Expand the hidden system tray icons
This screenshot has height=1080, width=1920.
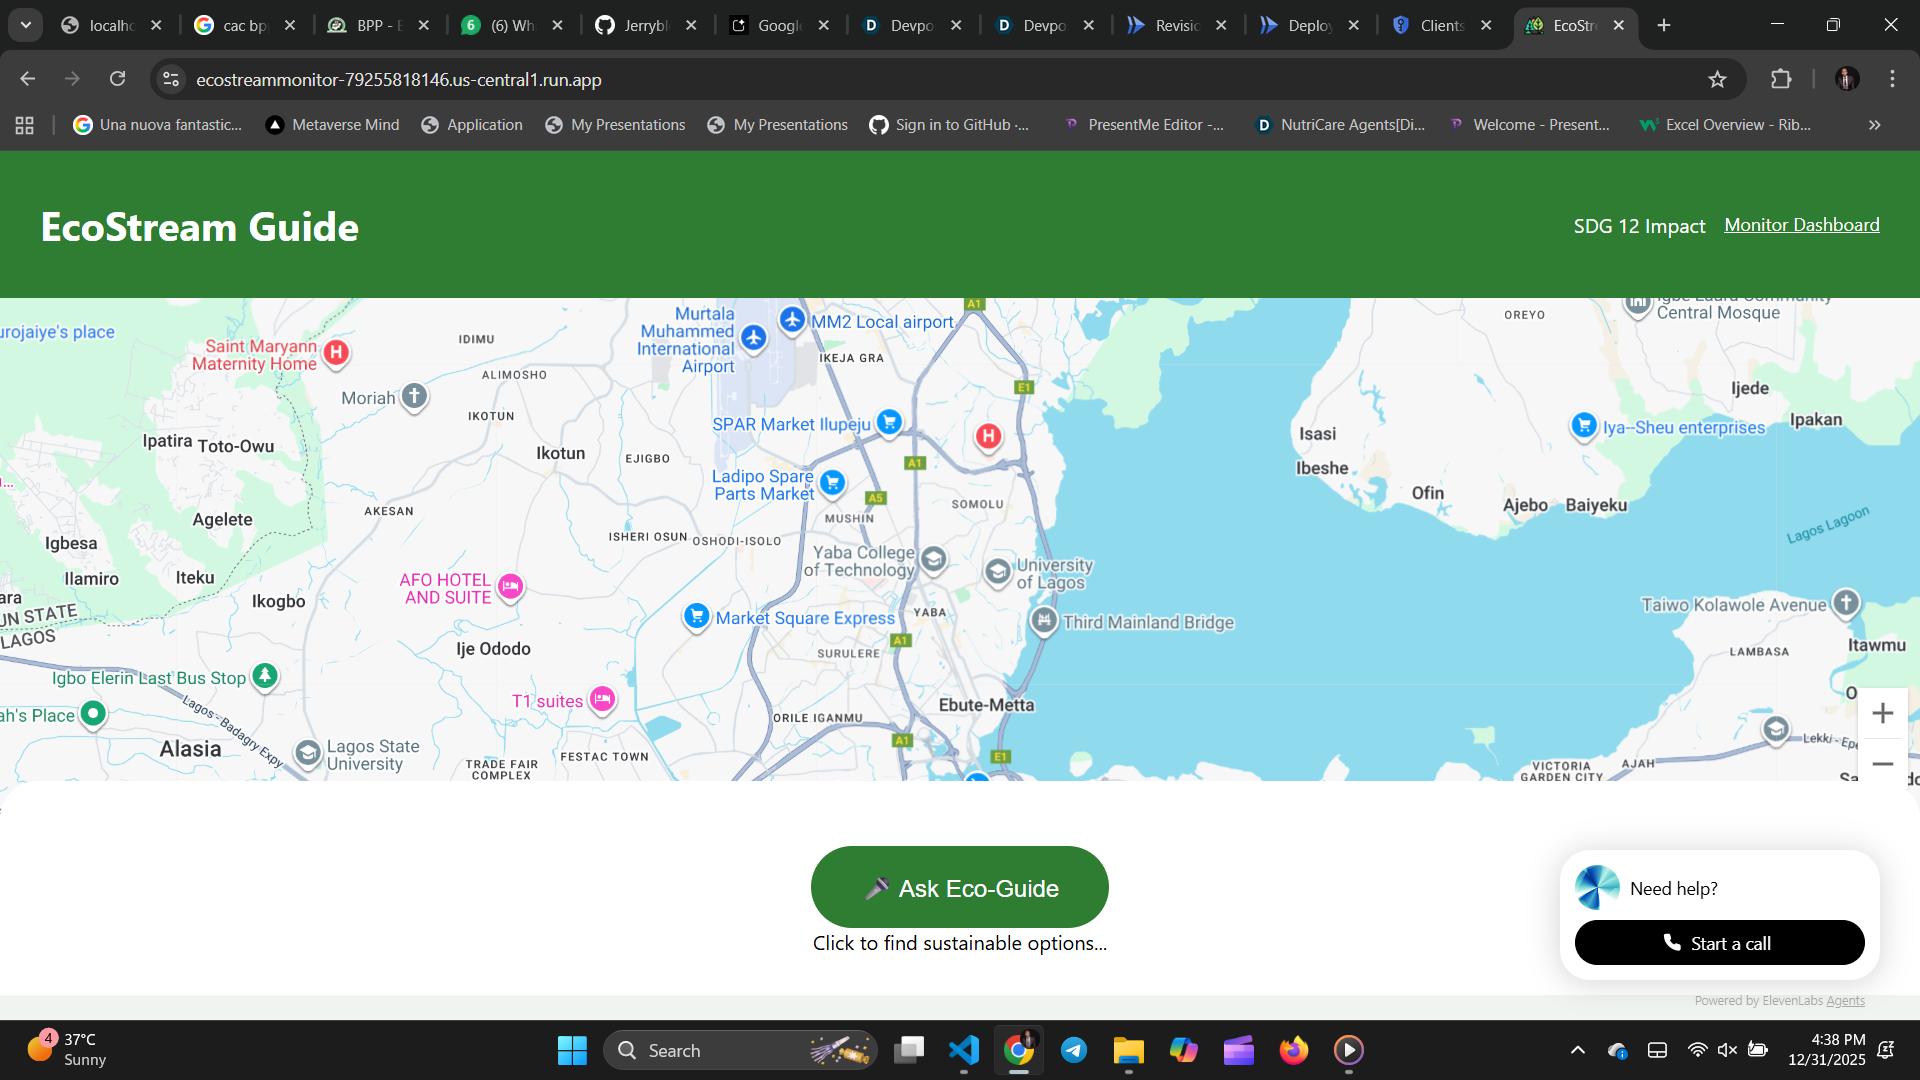tap(1577, 1050)
